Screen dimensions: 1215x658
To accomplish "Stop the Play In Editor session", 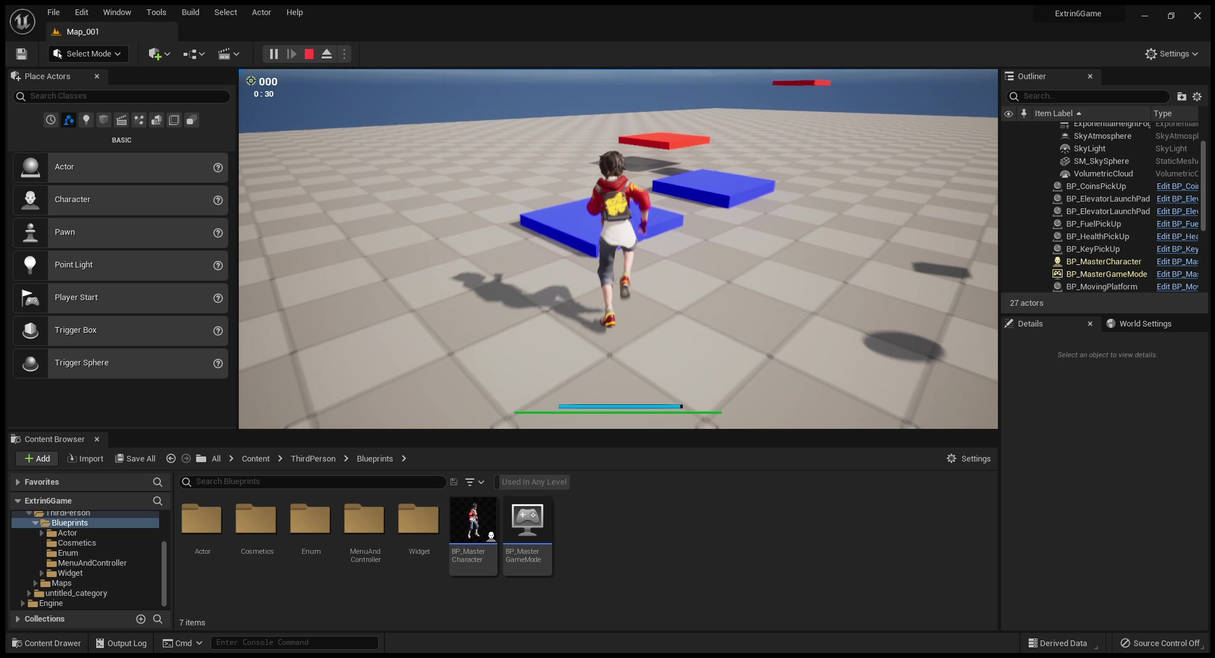I will point(309,54).
